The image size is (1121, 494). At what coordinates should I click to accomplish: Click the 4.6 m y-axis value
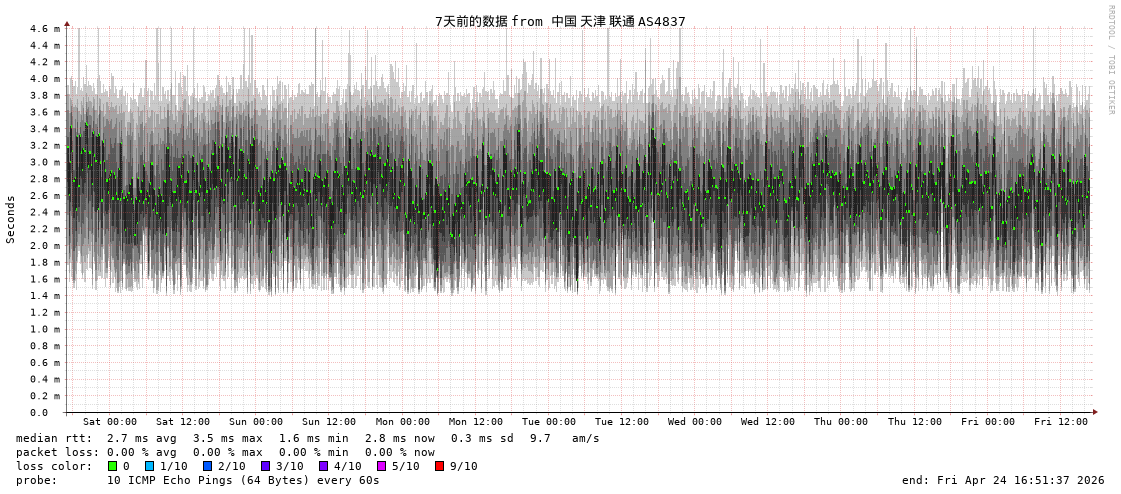click(44, 29)
